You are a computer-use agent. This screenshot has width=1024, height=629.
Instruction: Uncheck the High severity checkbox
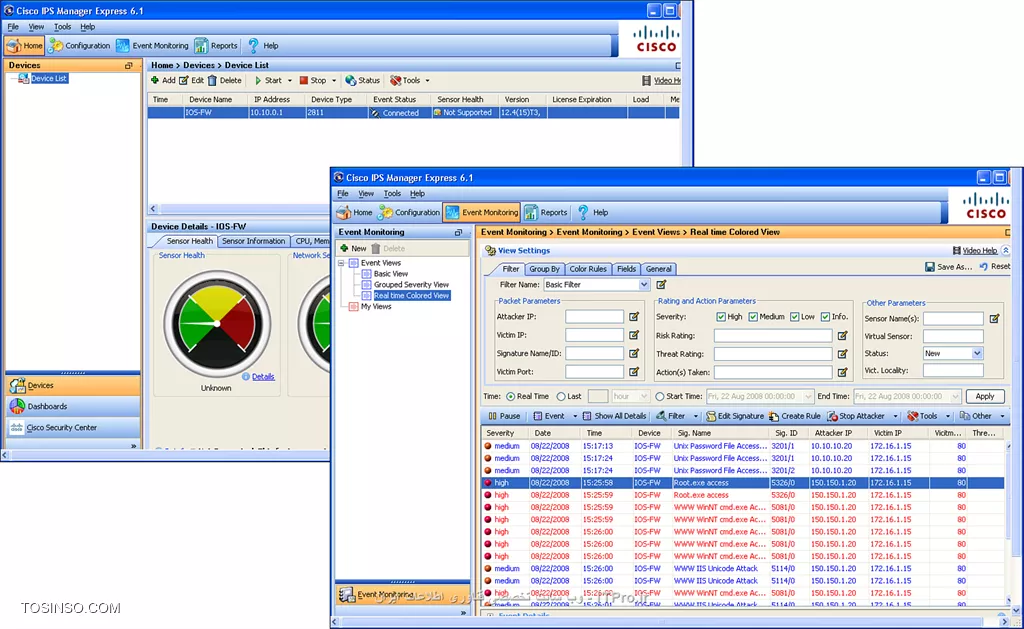tap(720, 317)
